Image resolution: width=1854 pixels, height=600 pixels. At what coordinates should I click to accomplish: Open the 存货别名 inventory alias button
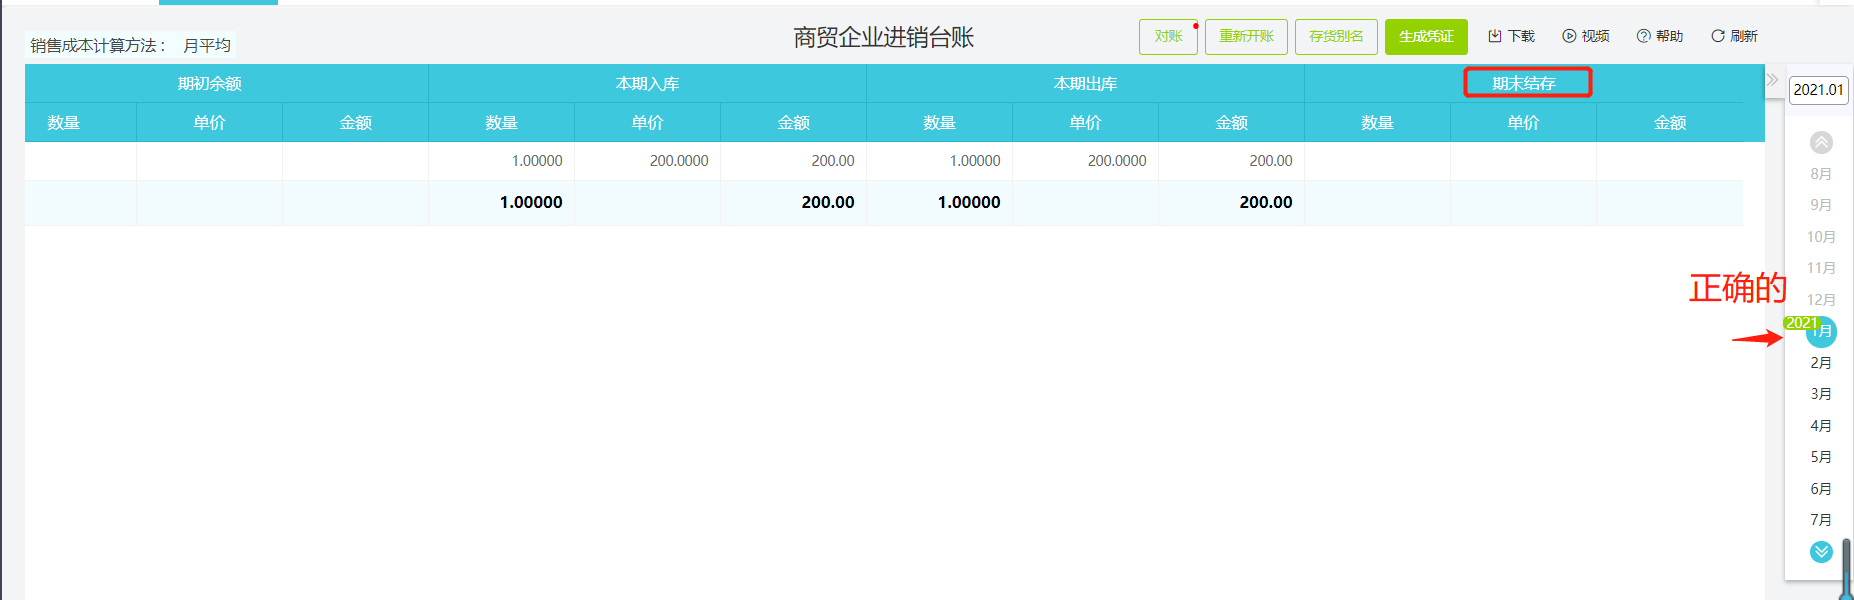point(1336,37)
